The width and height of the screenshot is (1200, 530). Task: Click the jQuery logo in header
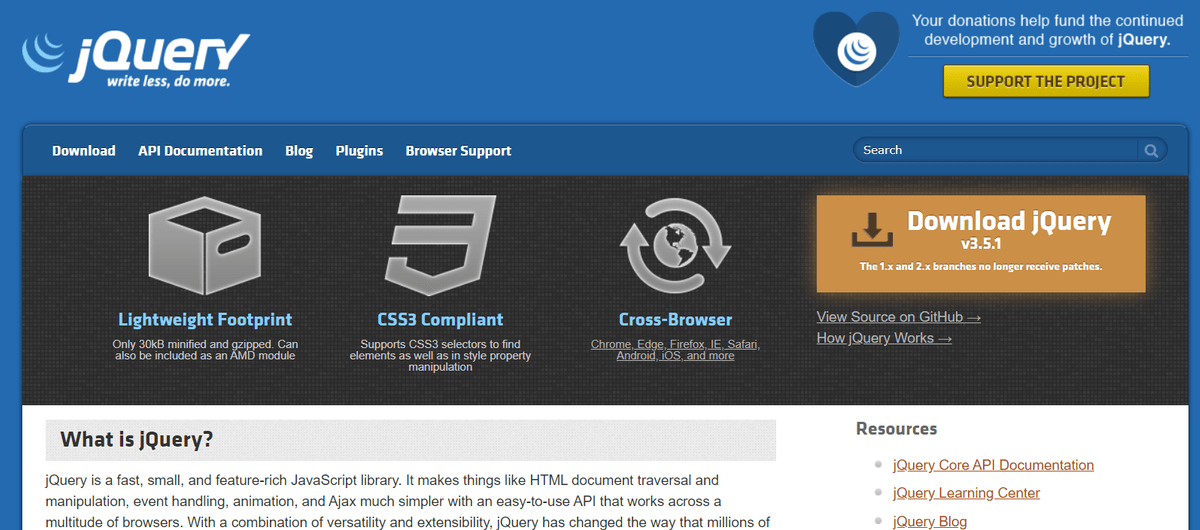tap(136, 59)
